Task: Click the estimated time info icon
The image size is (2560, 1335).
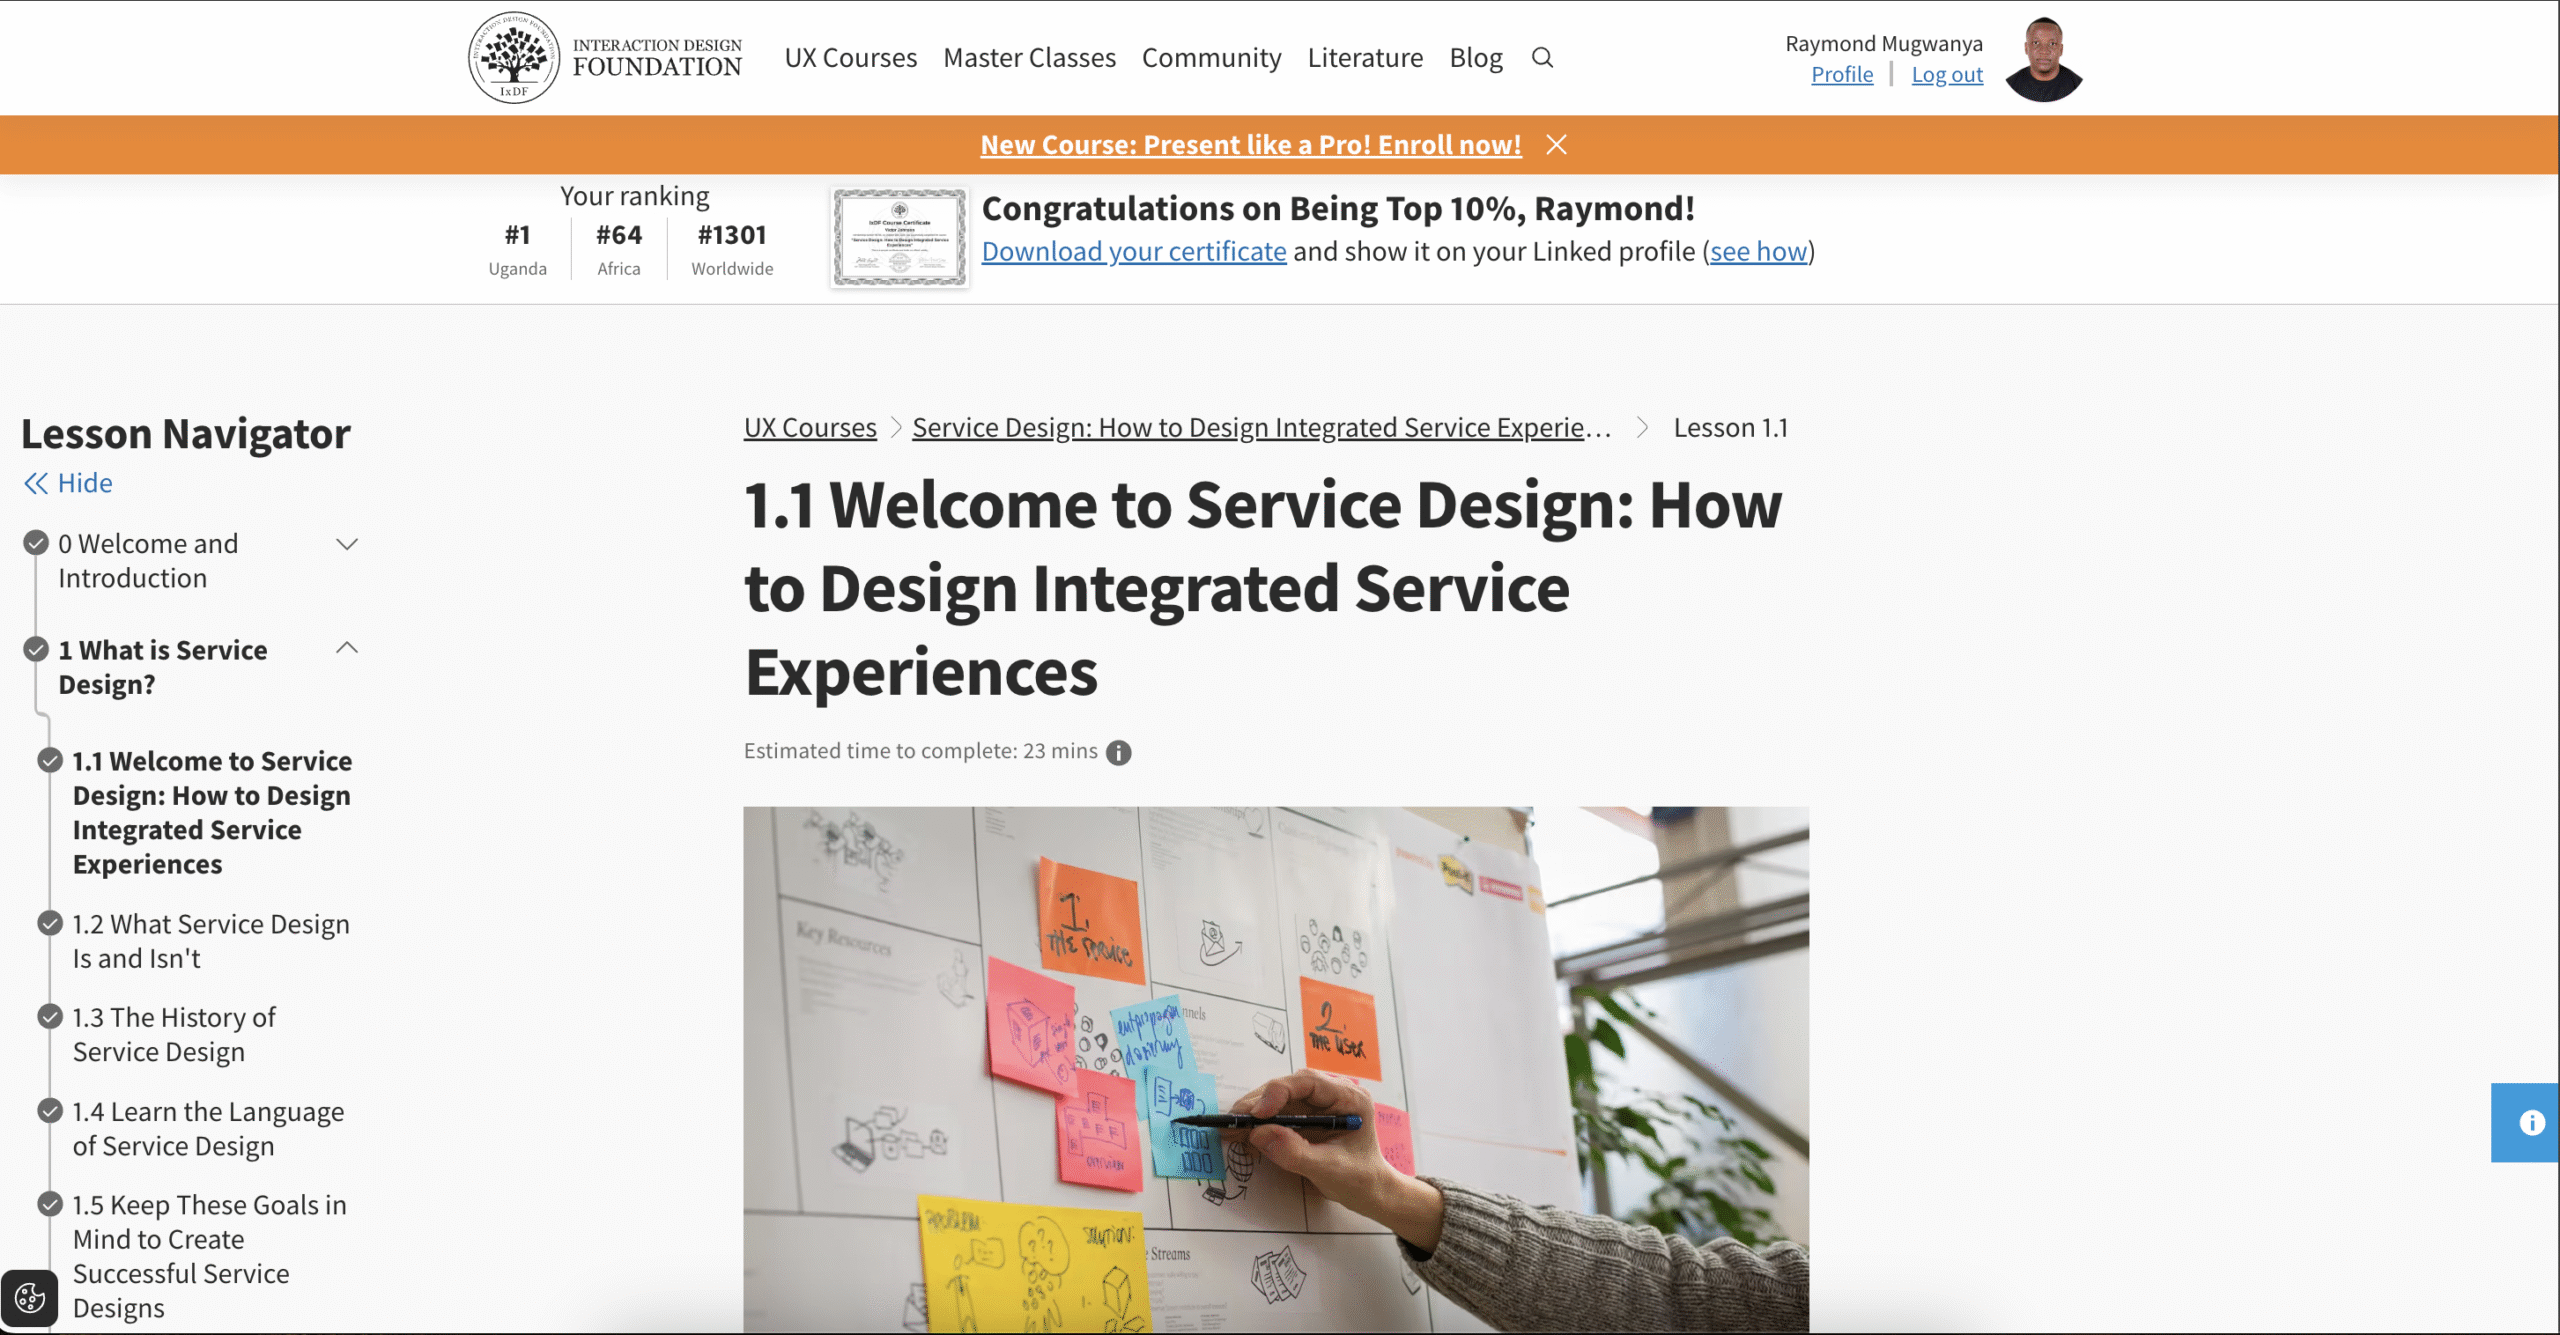Action: pos(1118,752)
